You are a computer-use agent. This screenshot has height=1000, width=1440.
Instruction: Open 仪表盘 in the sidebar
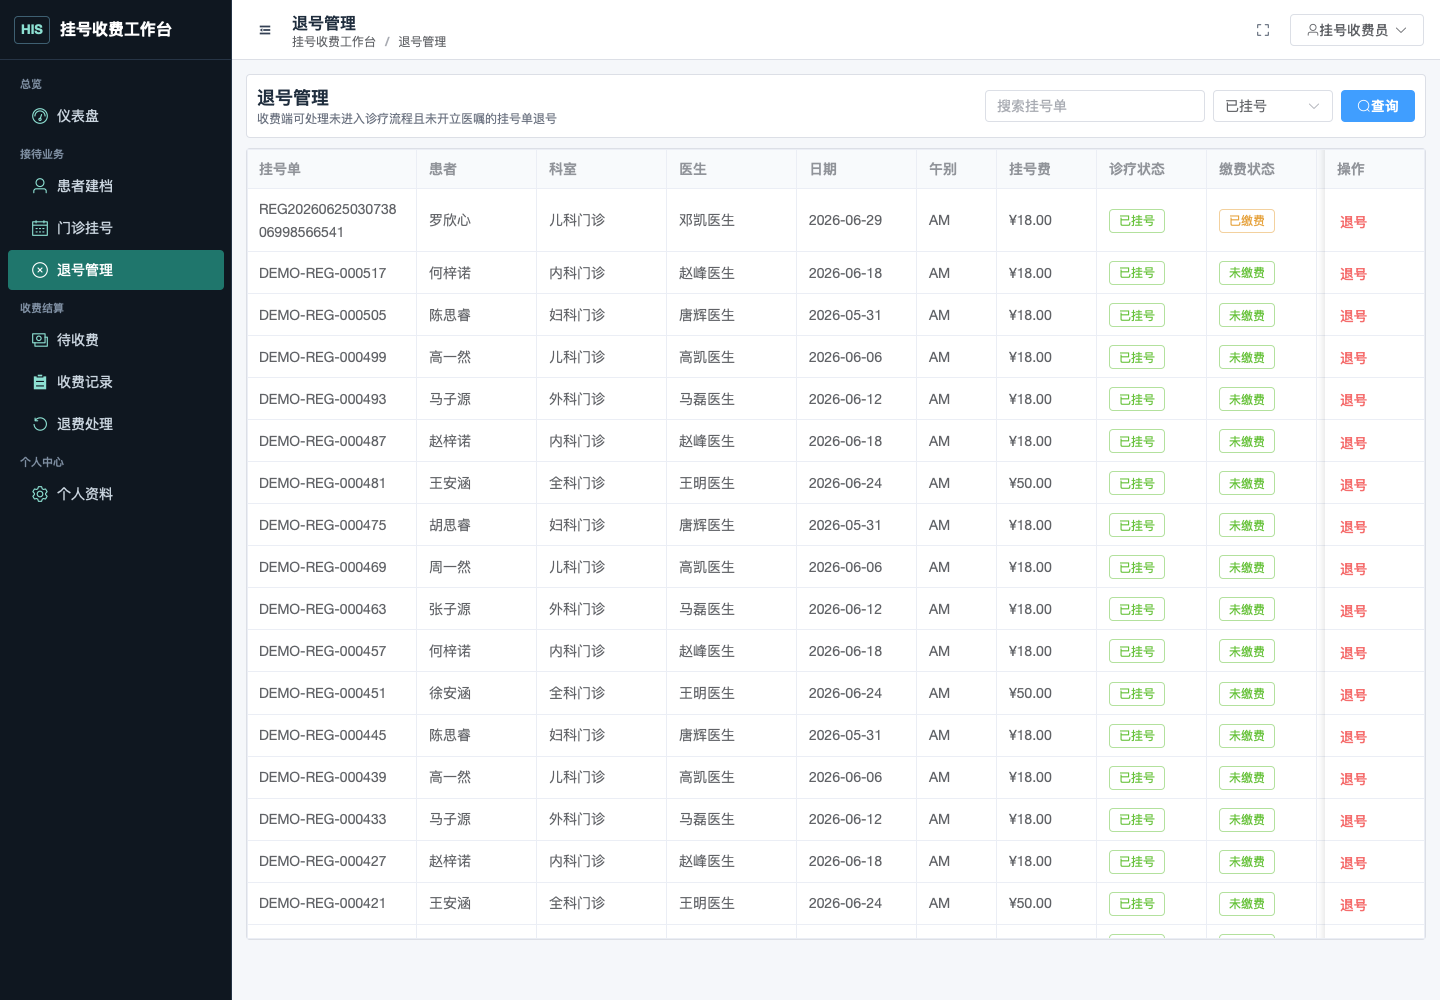pyautogui.click(x=116, y=116)
